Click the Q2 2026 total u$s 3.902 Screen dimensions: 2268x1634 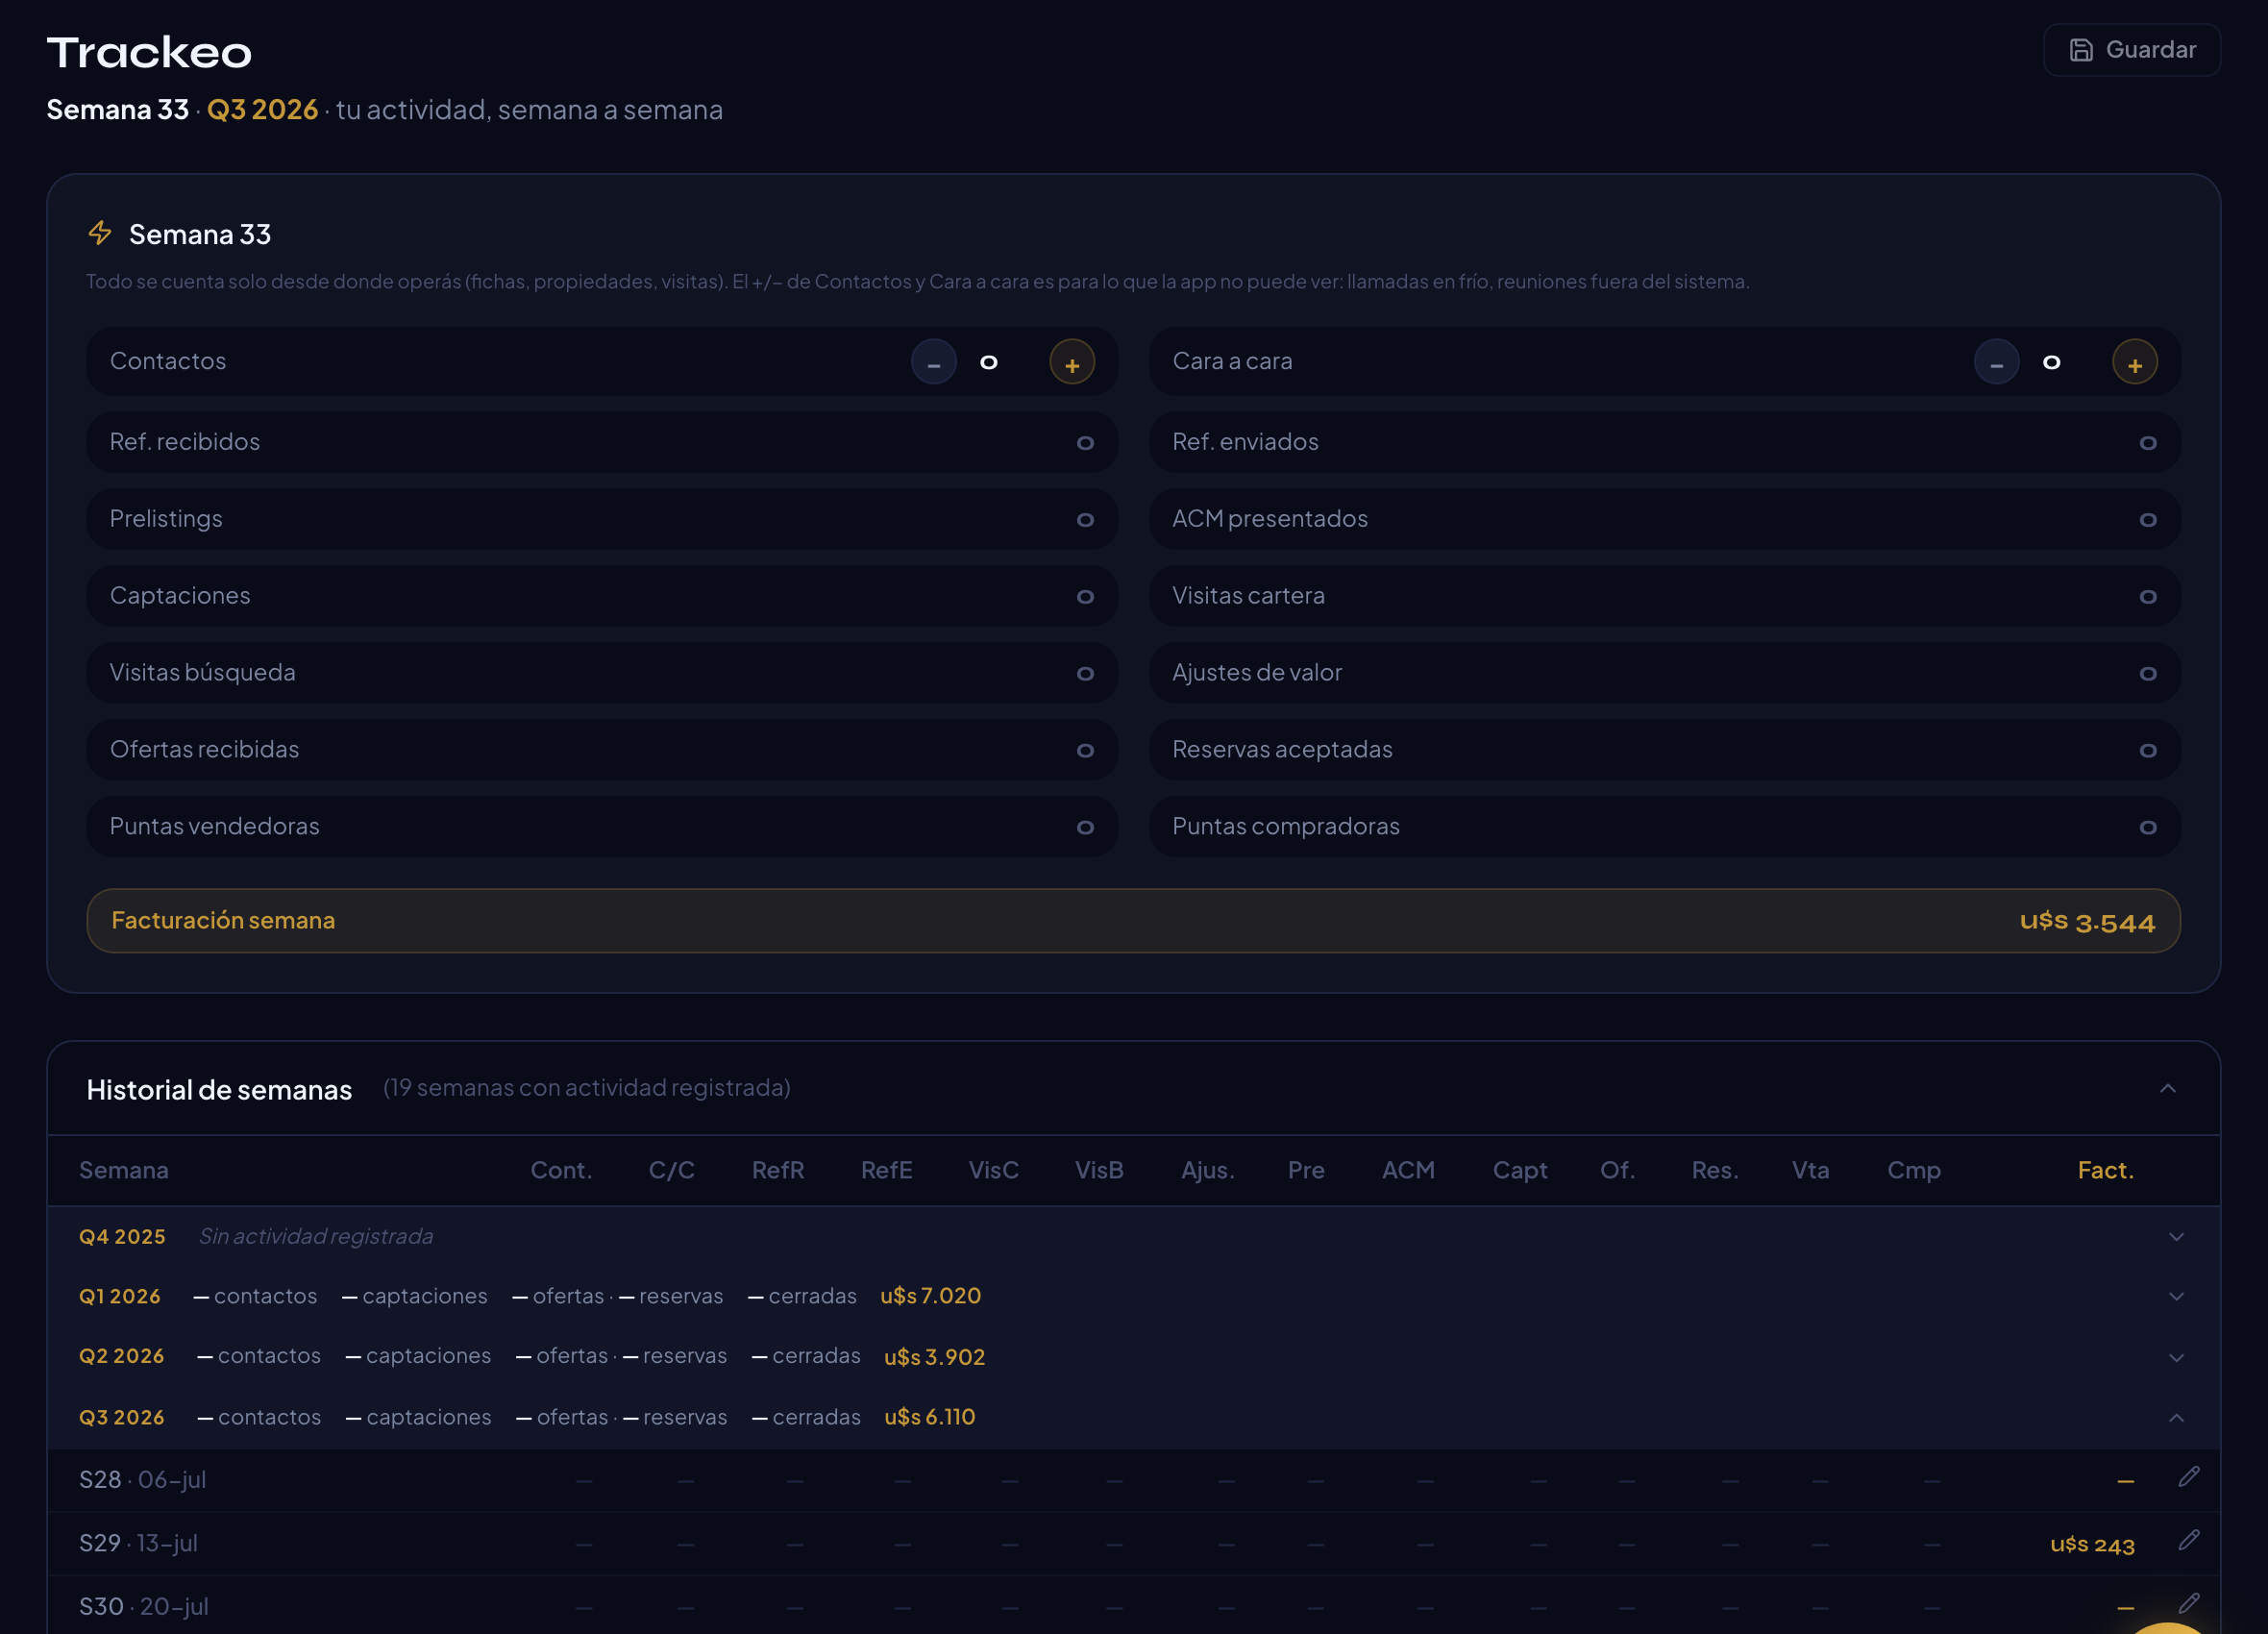(x=935, y=1357)
